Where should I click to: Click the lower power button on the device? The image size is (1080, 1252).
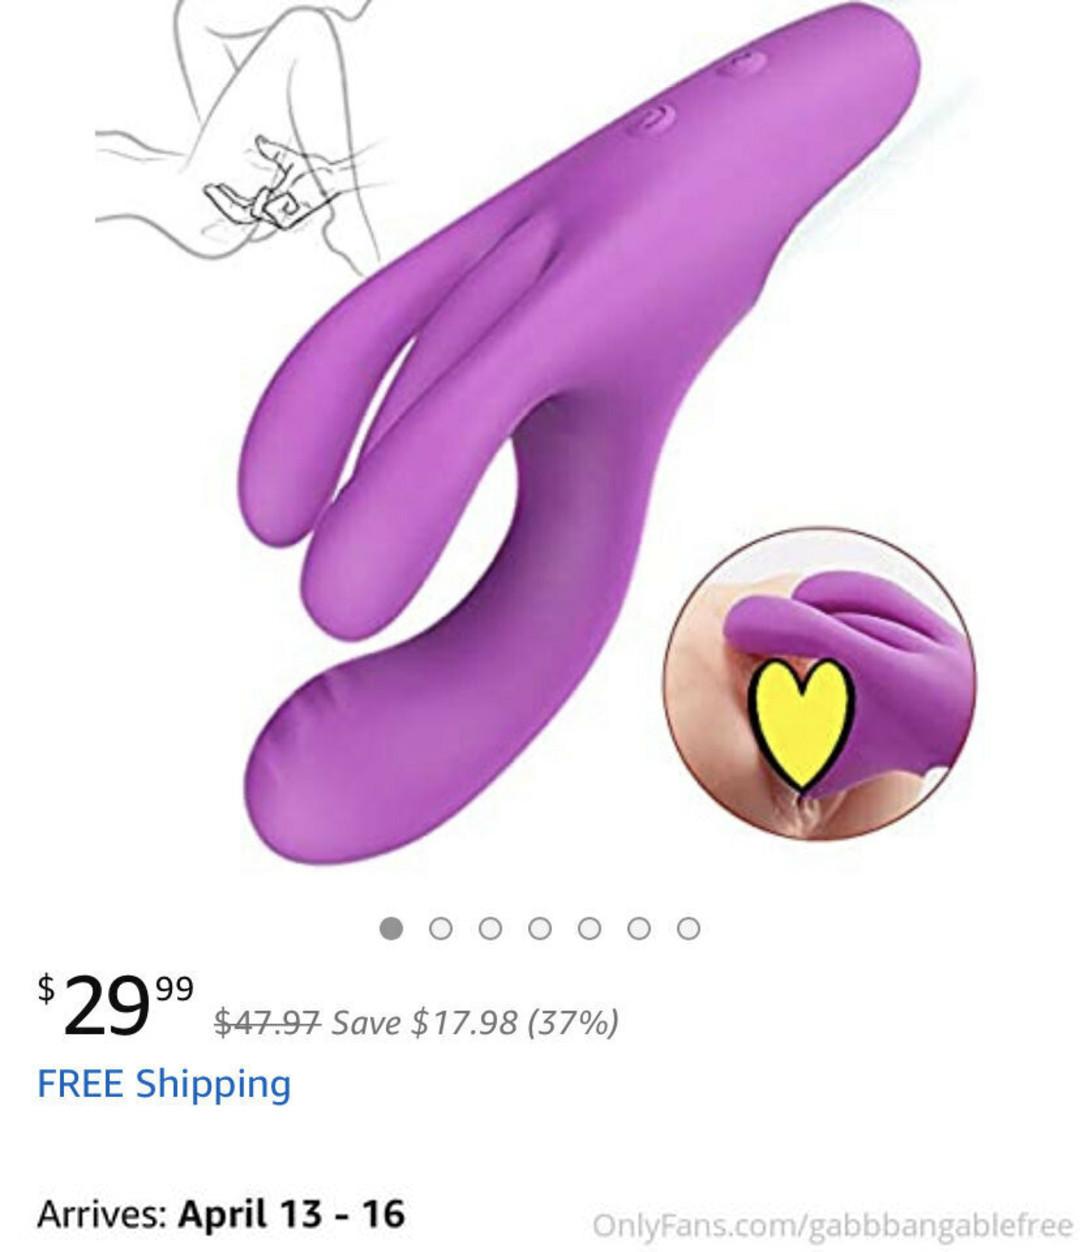tap(655, 122)
